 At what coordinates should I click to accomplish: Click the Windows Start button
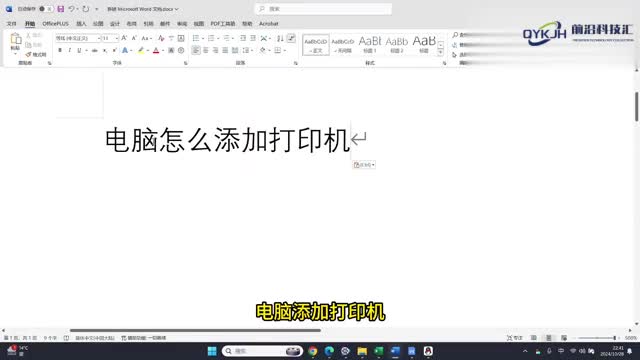(x=212, y=351)
